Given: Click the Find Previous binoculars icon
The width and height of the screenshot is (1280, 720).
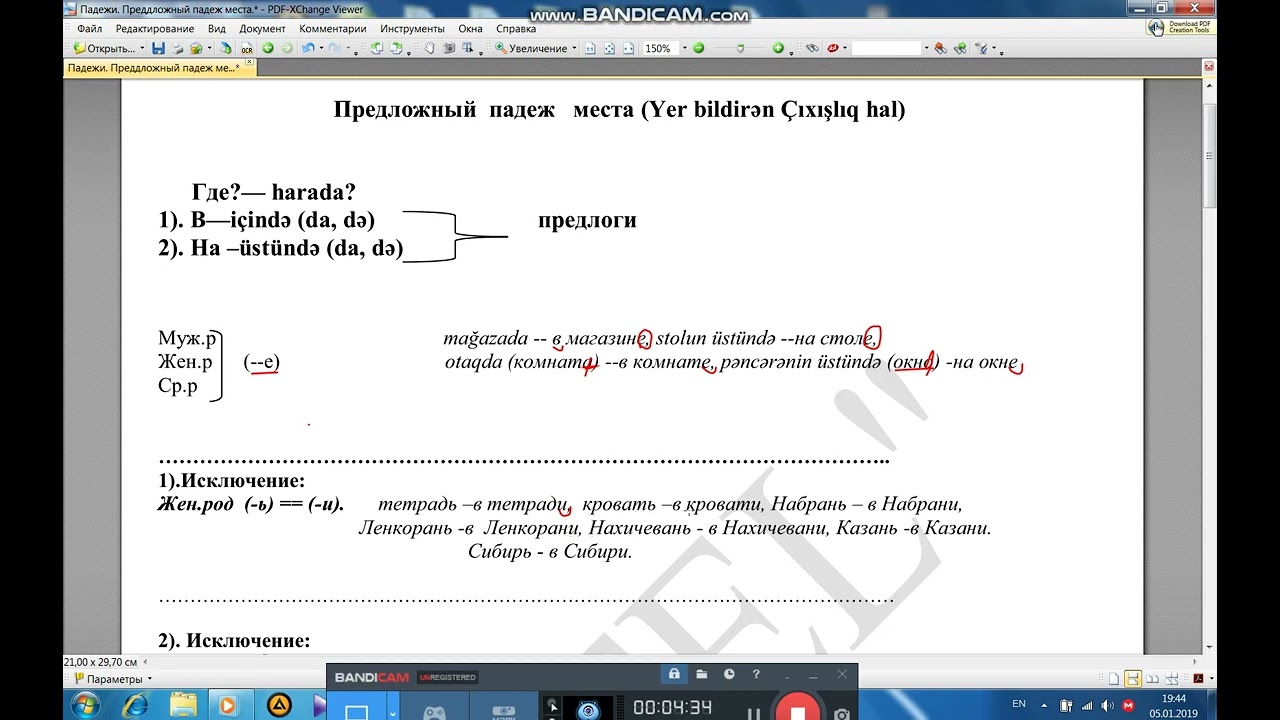Looking at the screenshot, I should click(x=941, y=48).
